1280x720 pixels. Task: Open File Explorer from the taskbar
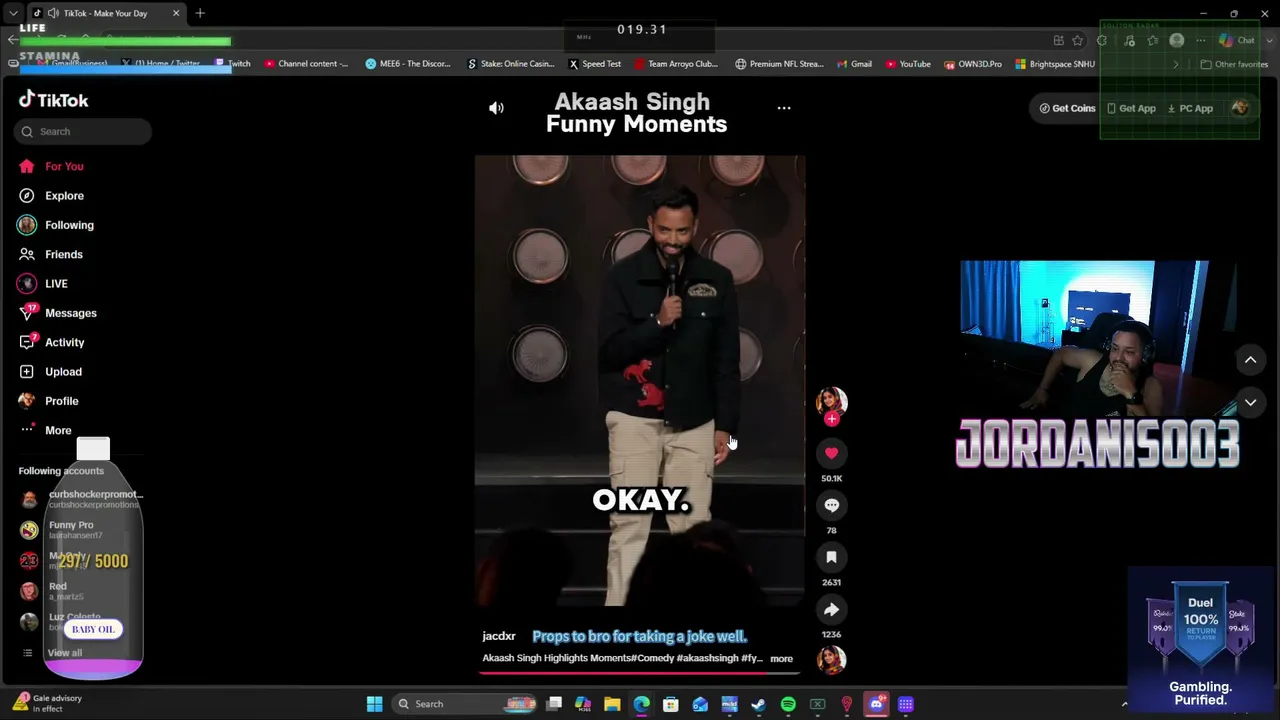pyautogui.click(x=612, y=704)
